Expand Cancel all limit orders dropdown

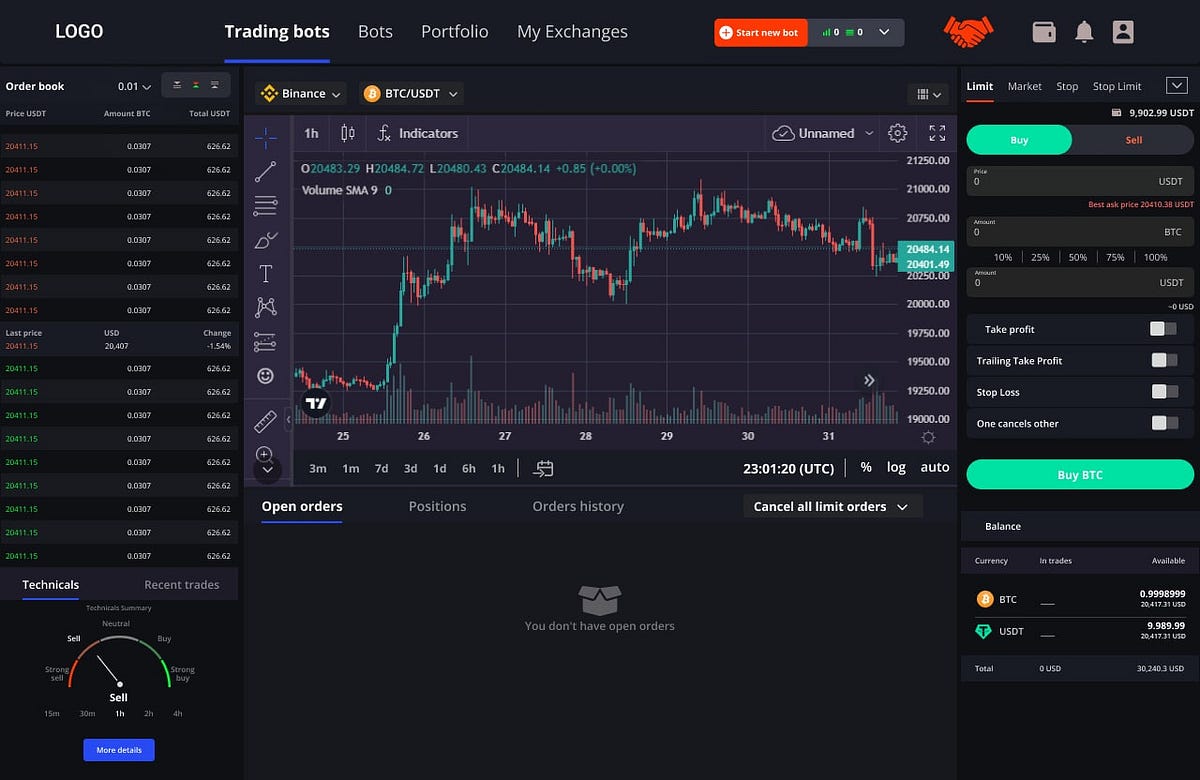coord(833,506)
